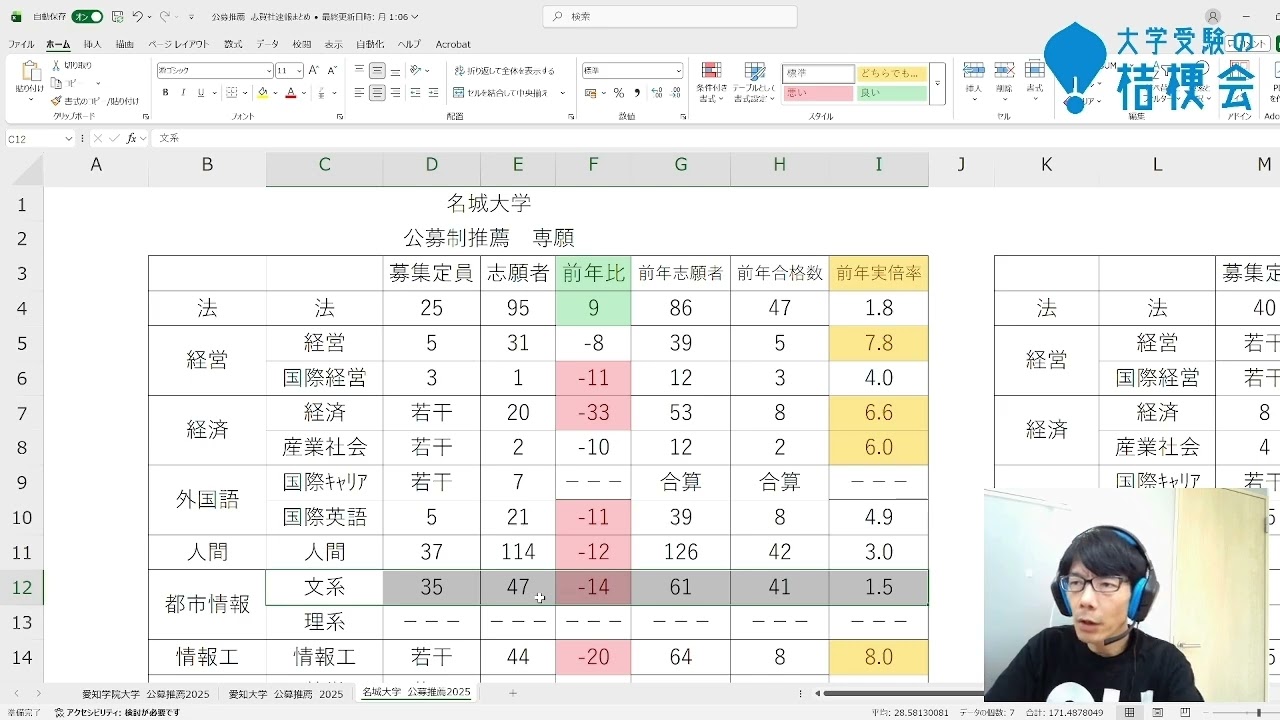Click the fx insert function icon
1280x720 pixels.
131,138
